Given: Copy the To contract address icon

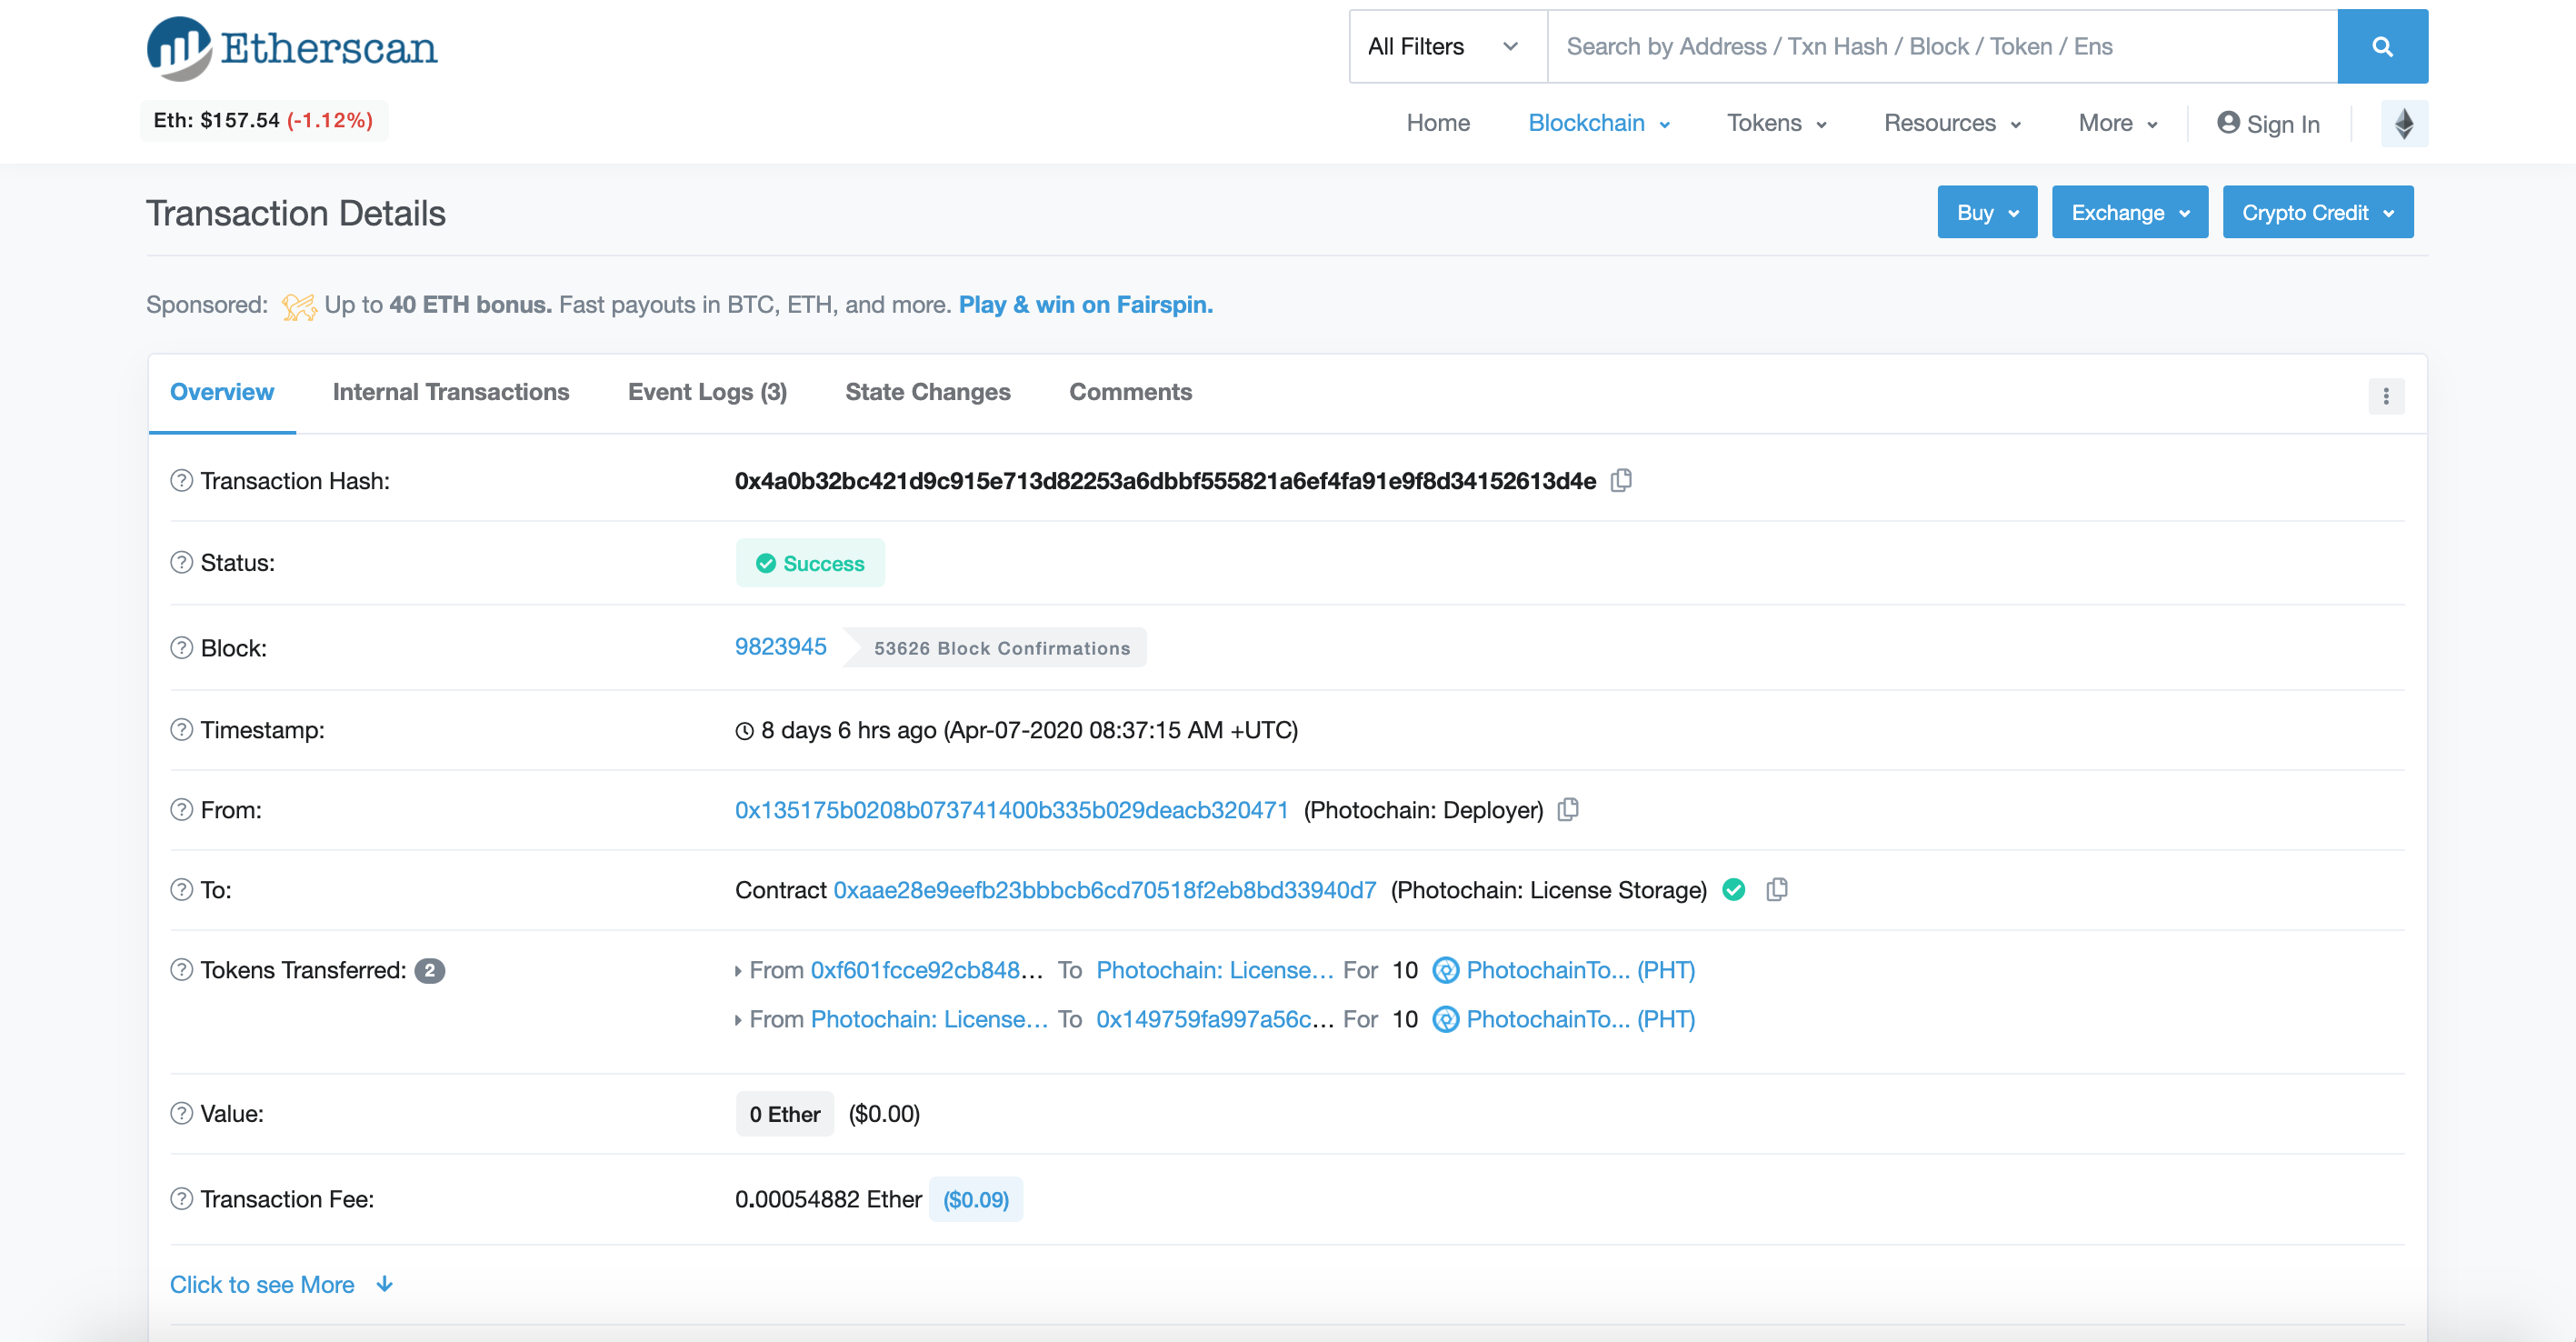Looking at the screenshot, I should click(x=1776, y=889).
